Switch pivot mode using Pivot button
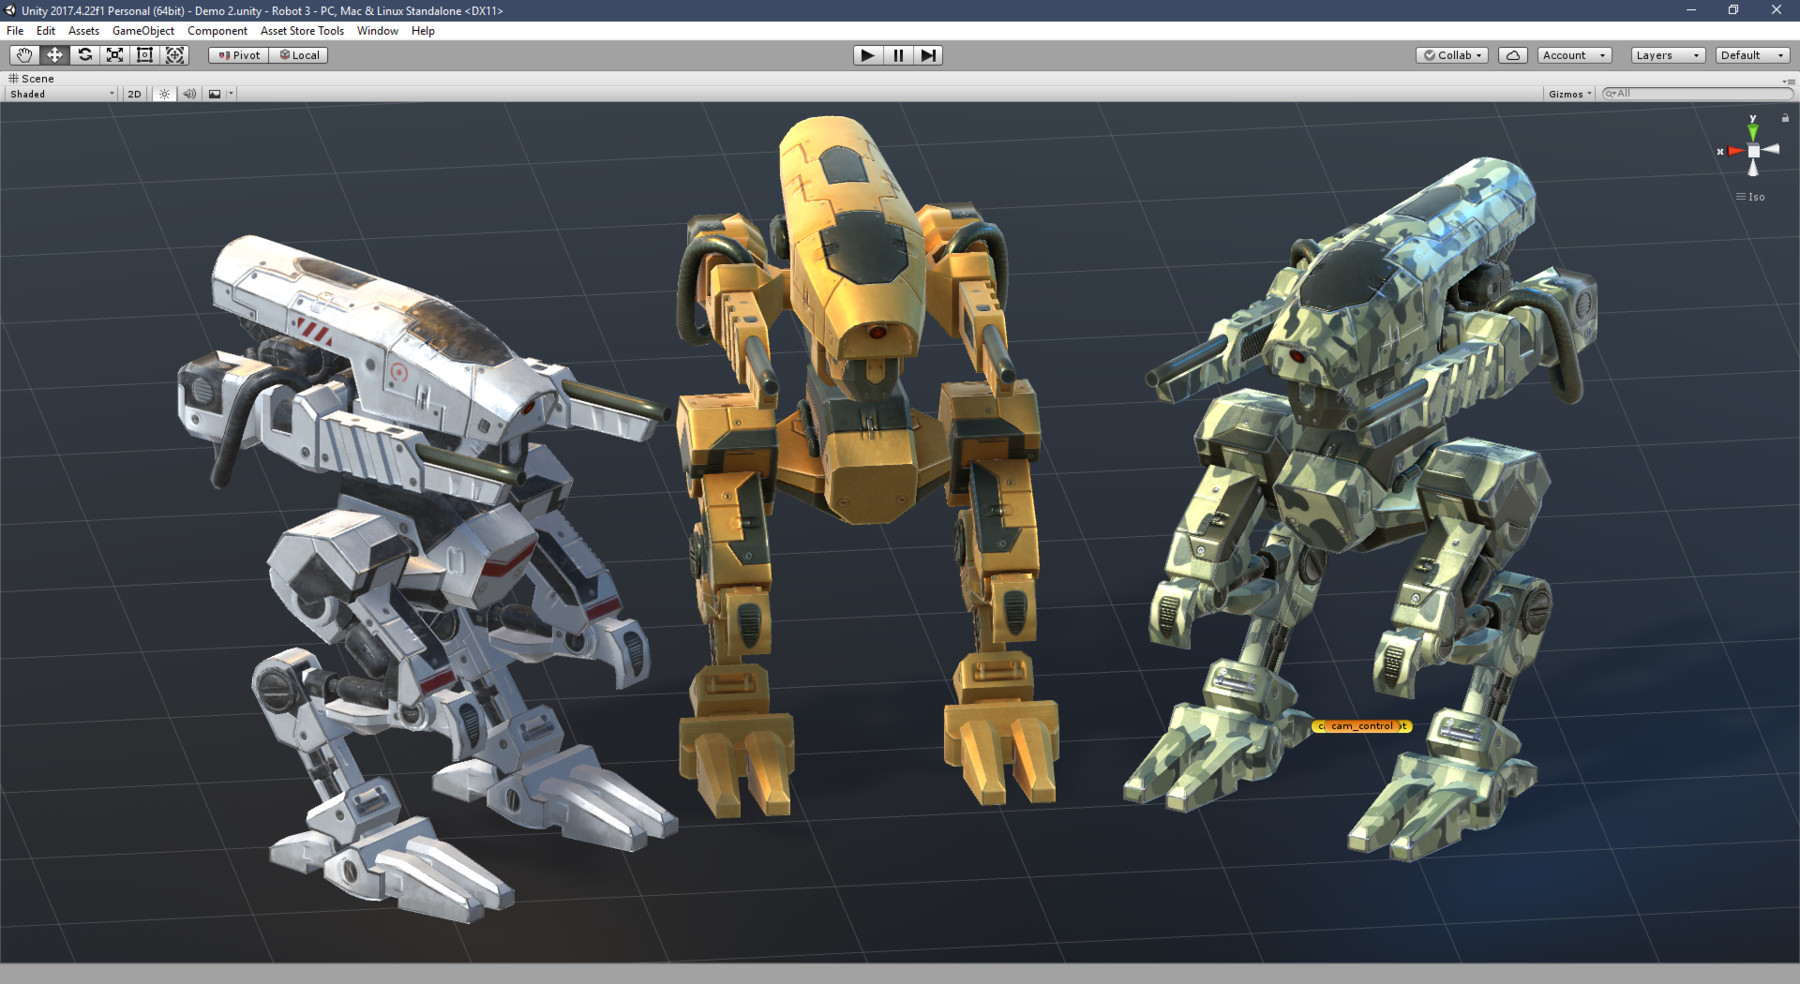Image resolution: width=1800 pixels, height=984 pixels. (236, 55)
